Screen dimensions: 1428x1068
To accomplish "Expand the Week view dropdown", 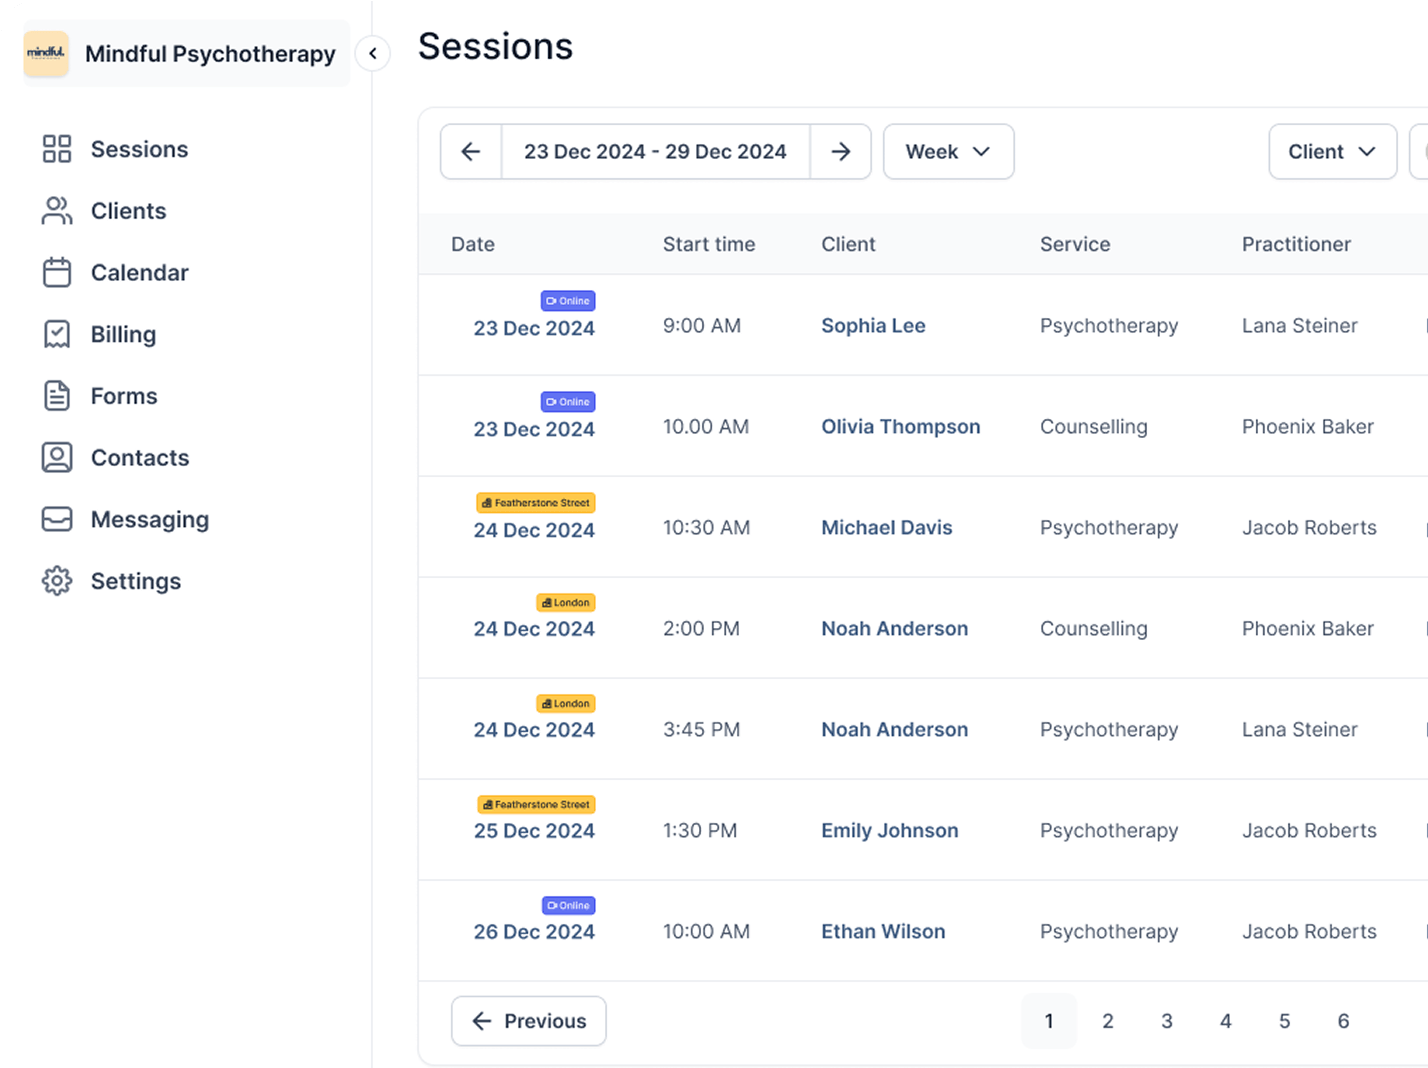I will click(948, 152).
